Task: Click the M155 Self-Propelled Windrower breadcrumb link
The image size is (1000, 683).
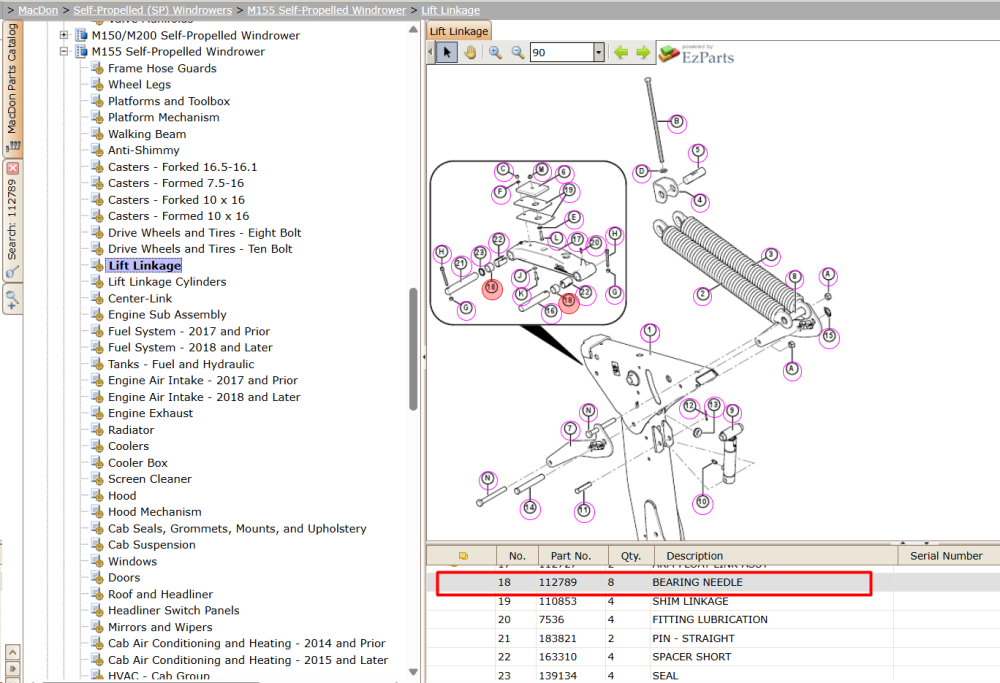Action: click(327, 10)
